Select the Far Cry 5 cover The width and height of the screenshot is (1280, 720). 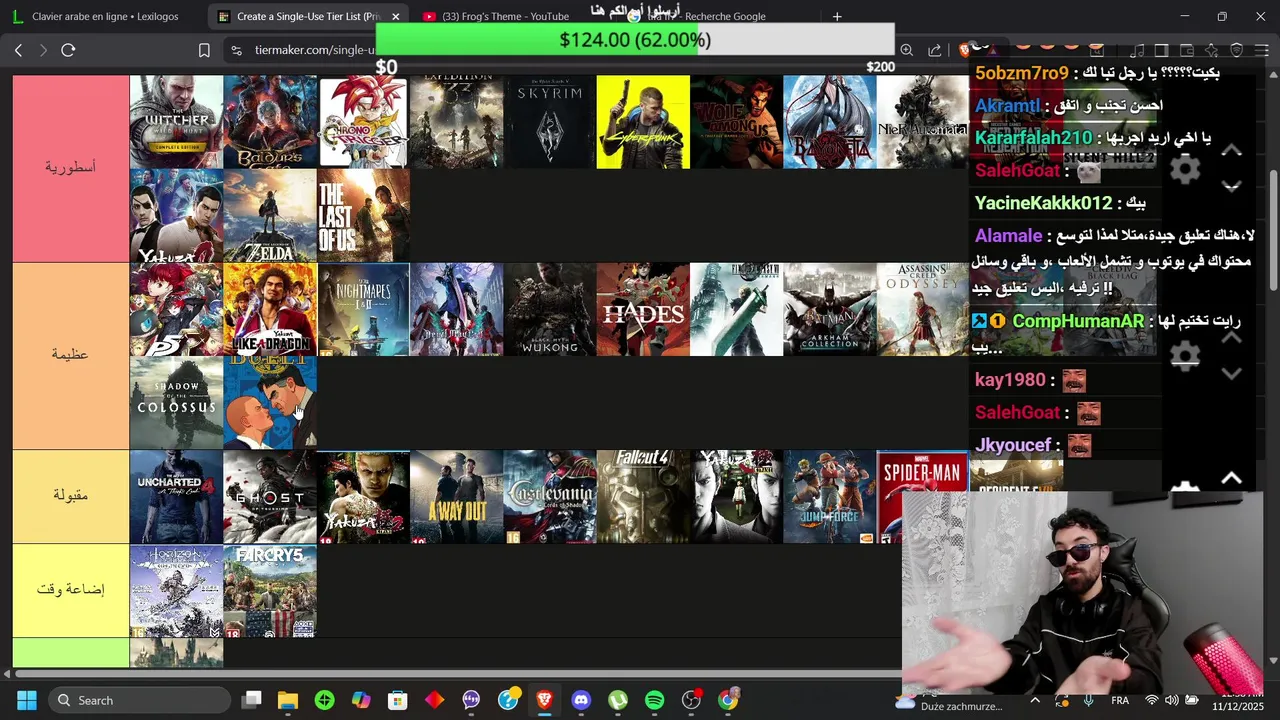pyautogui.click(x=270, y=590)
